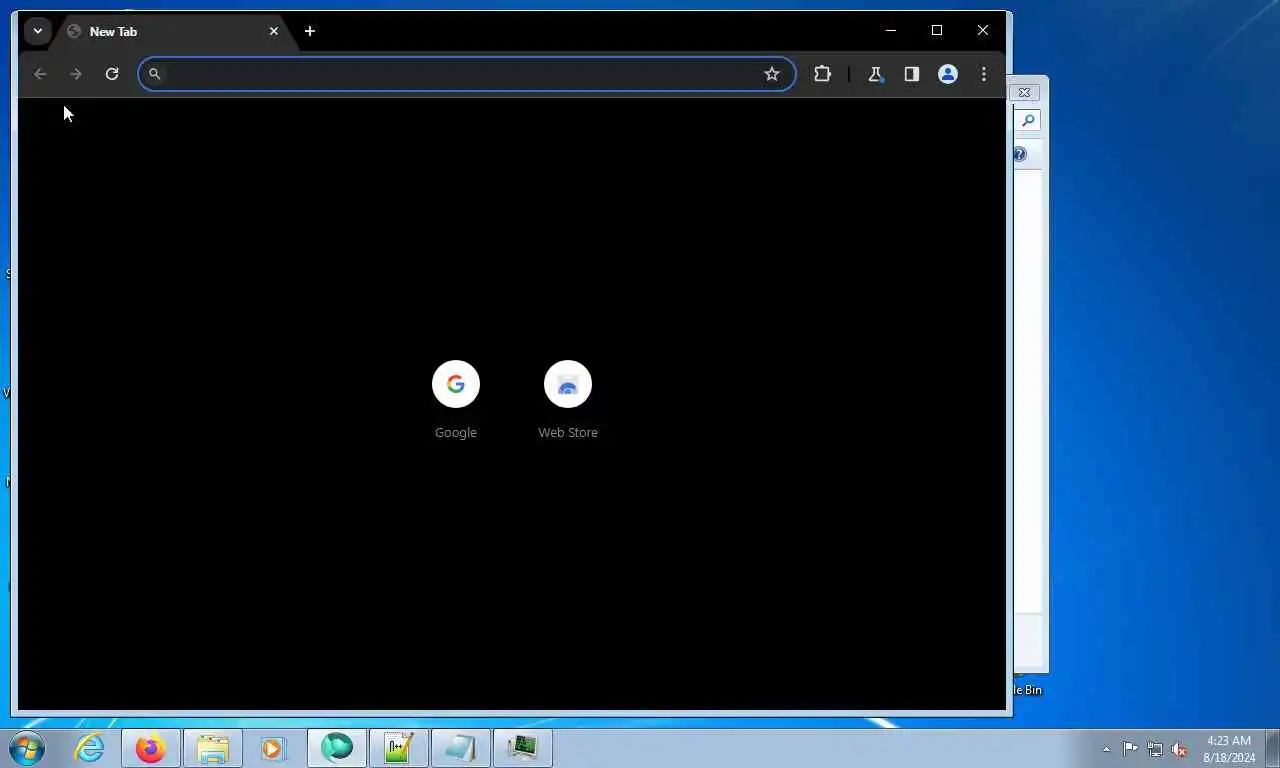Image resolution: width=1280 pixels, height=768 pixels.
Task: Minimize the Chrome window
Action: coord(891,31)
